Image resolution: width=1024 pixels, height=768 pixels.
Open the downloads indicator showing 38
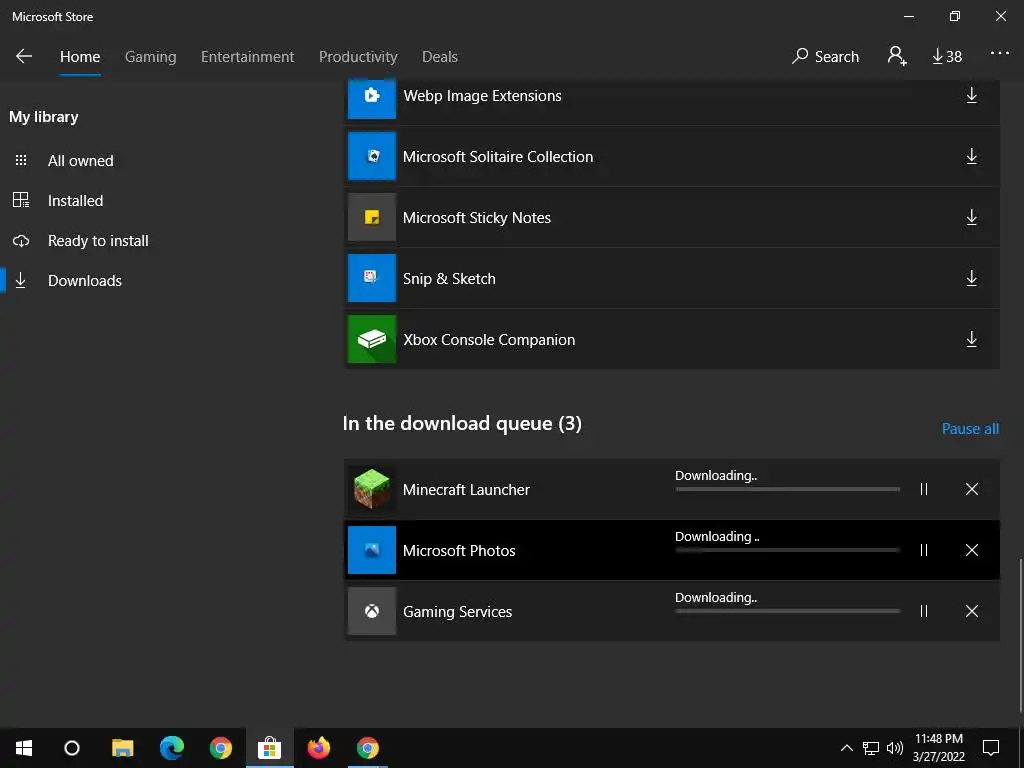coord(947,57)
